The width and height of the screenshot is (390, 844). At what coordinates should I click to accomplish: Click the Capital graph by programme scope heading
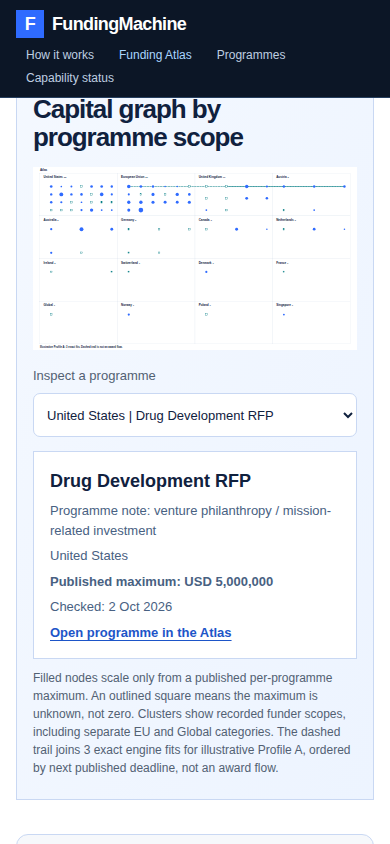pos(138,124)
